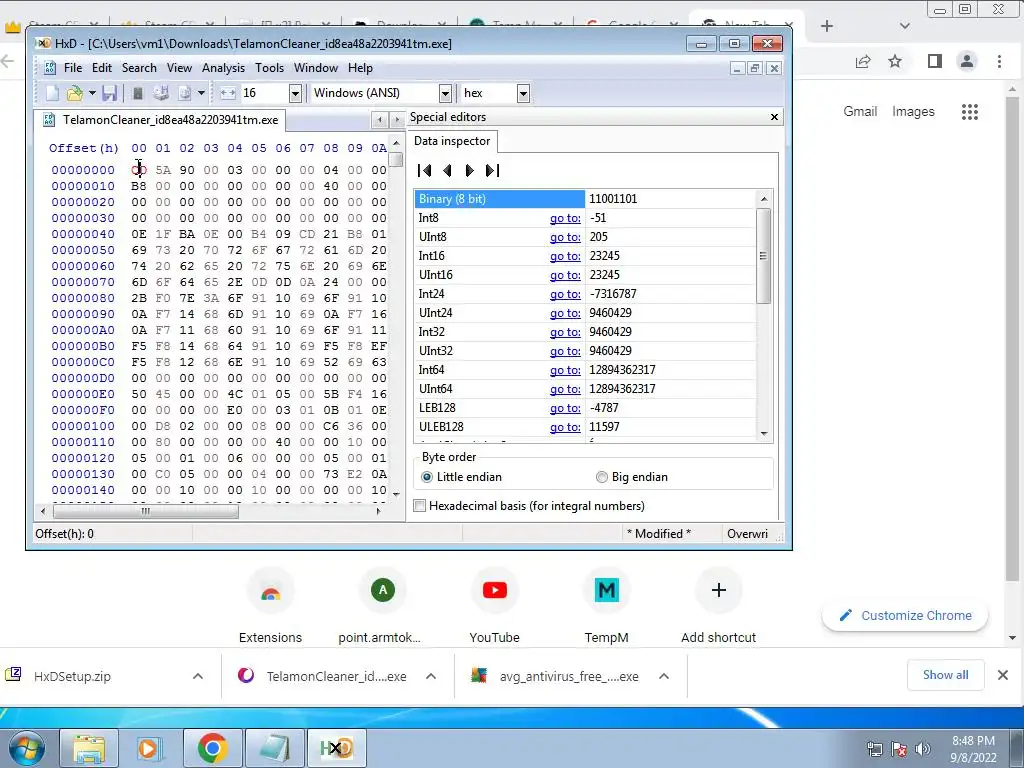The image size is (1024, 768).
Task: Expand TelamonCleaner download options
Action: pos(431,677)
